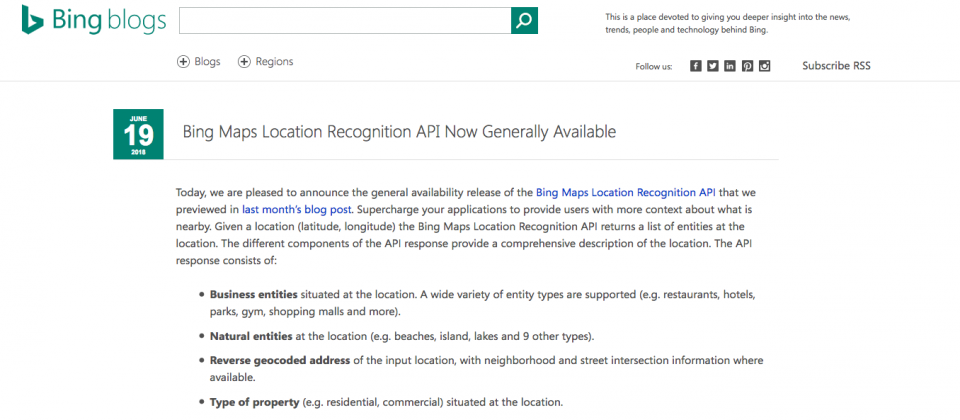Open the last month's blog post link
The width and height of the screenshot is (960, 420).
click(x=297, y=209)
